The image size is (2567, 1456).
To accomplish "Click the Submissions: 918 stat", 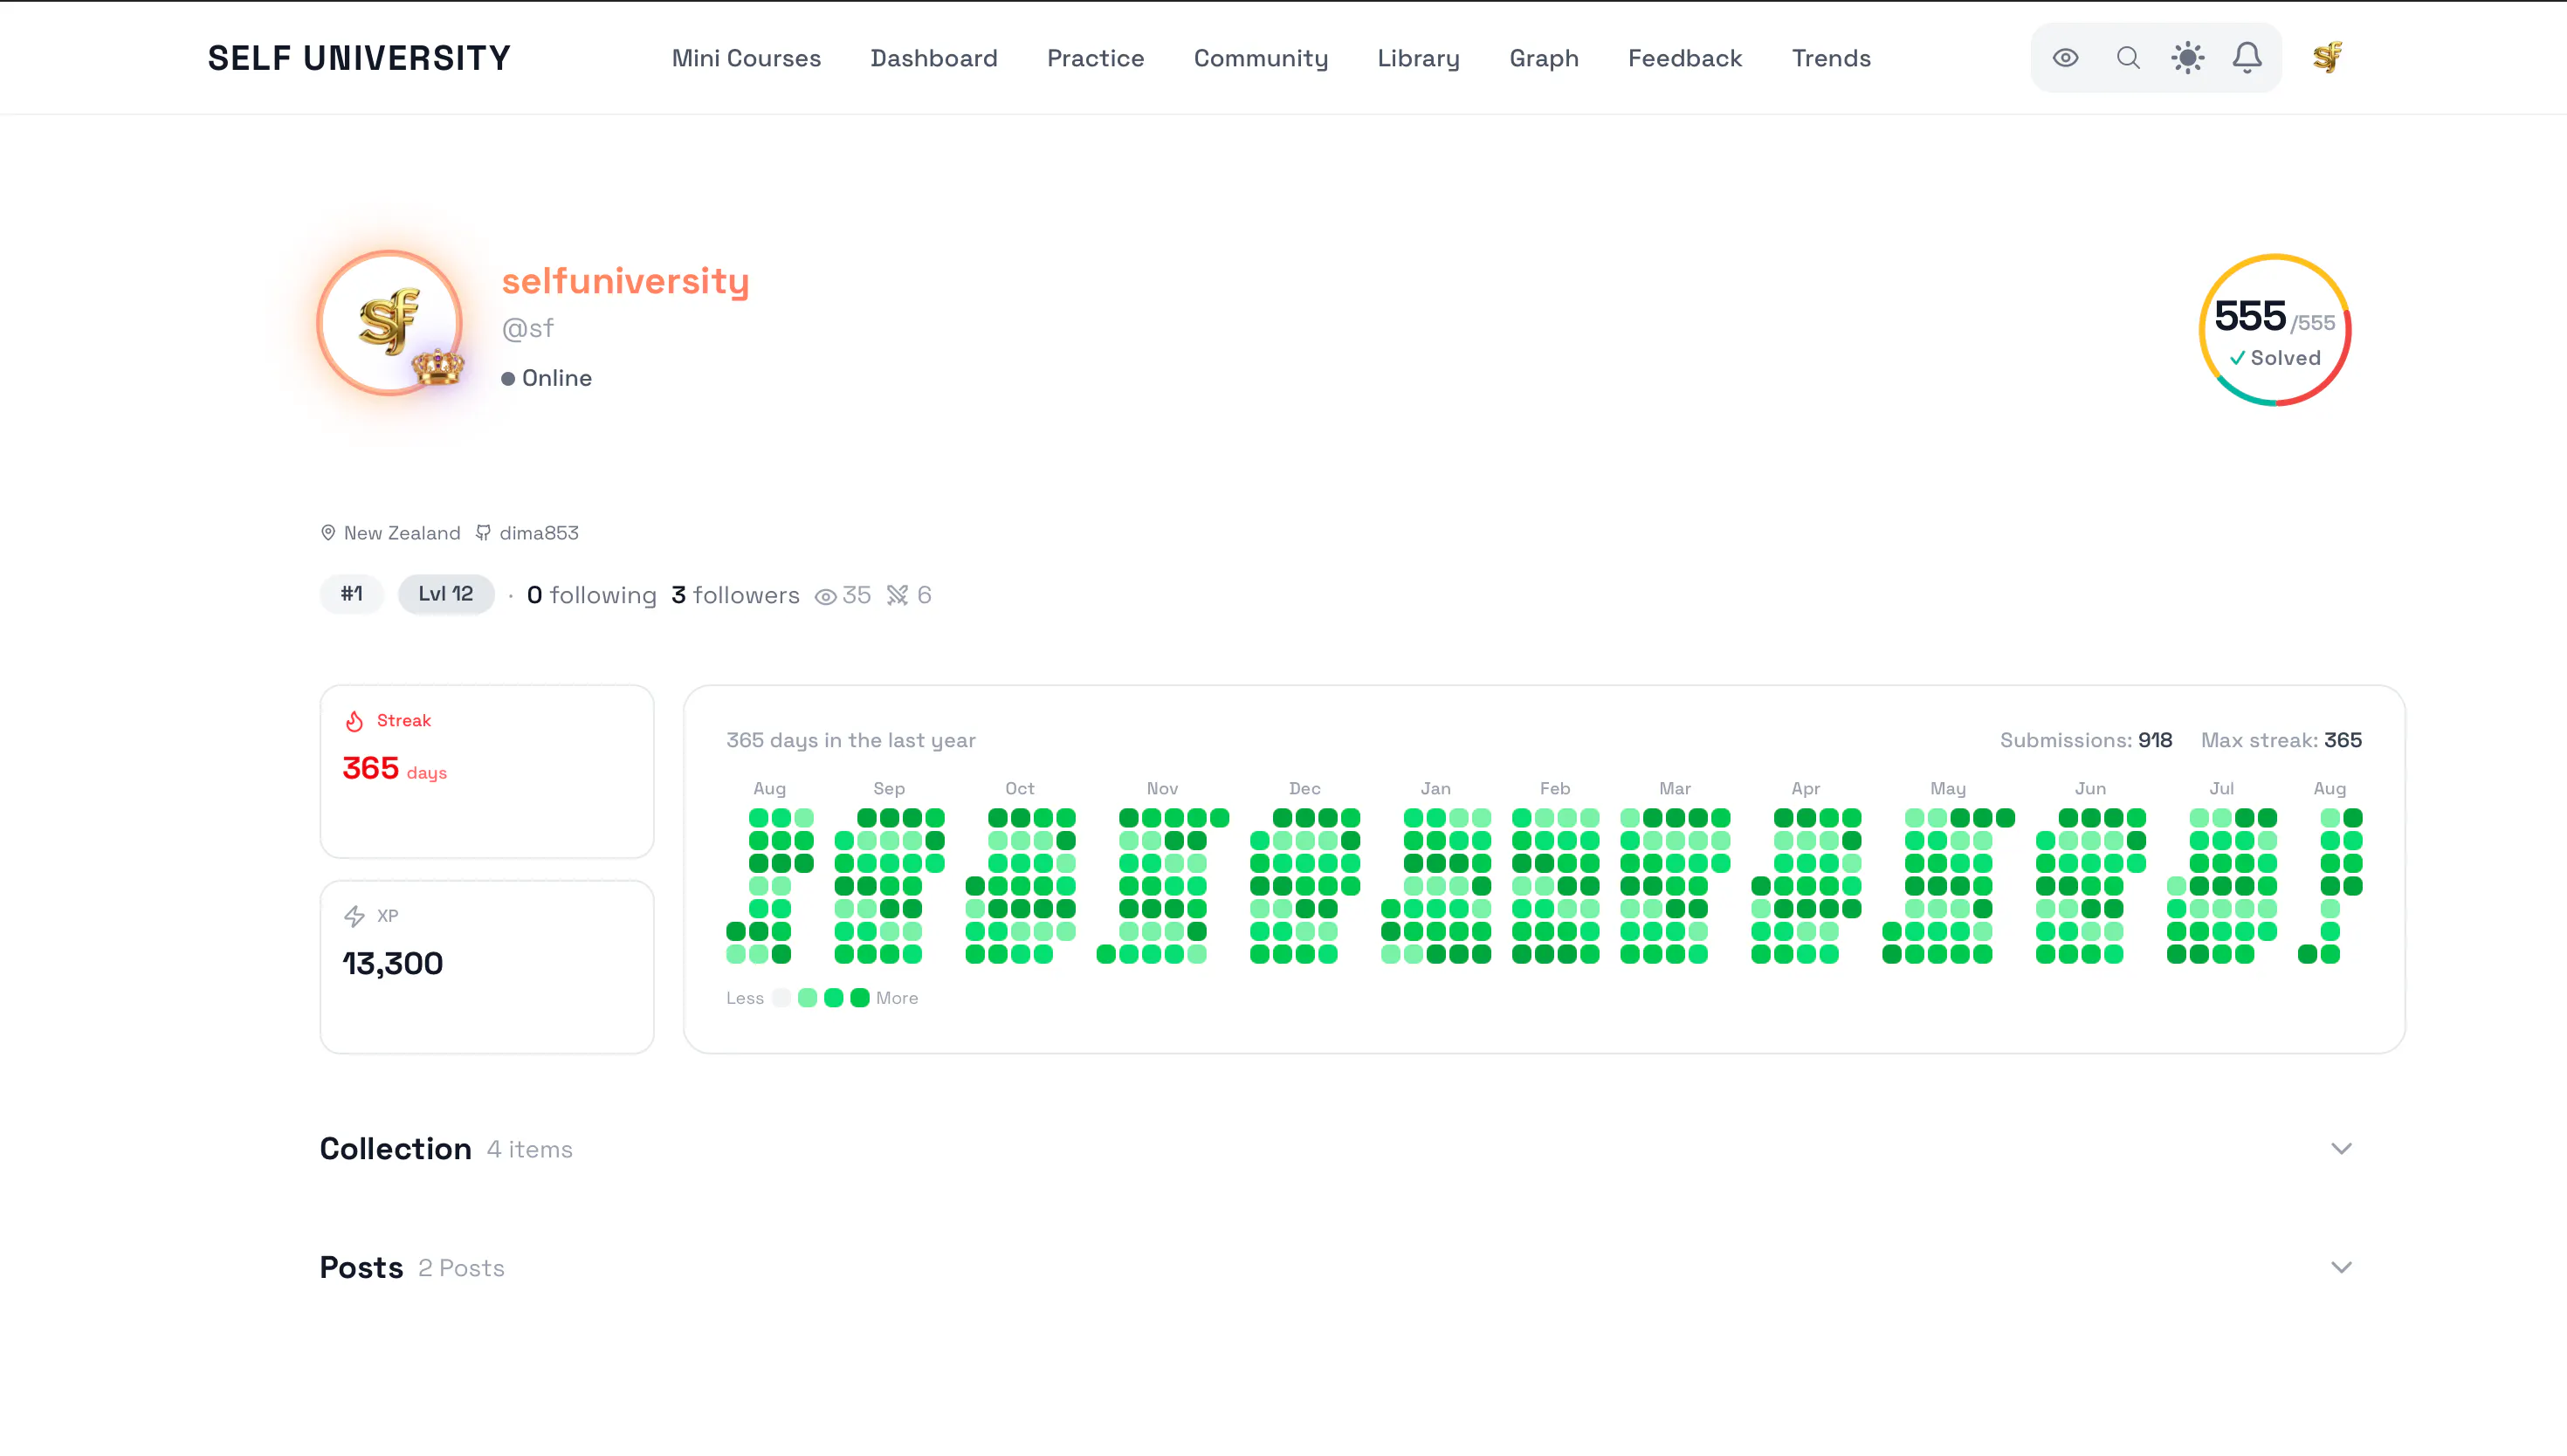I will pos(2085,740).
